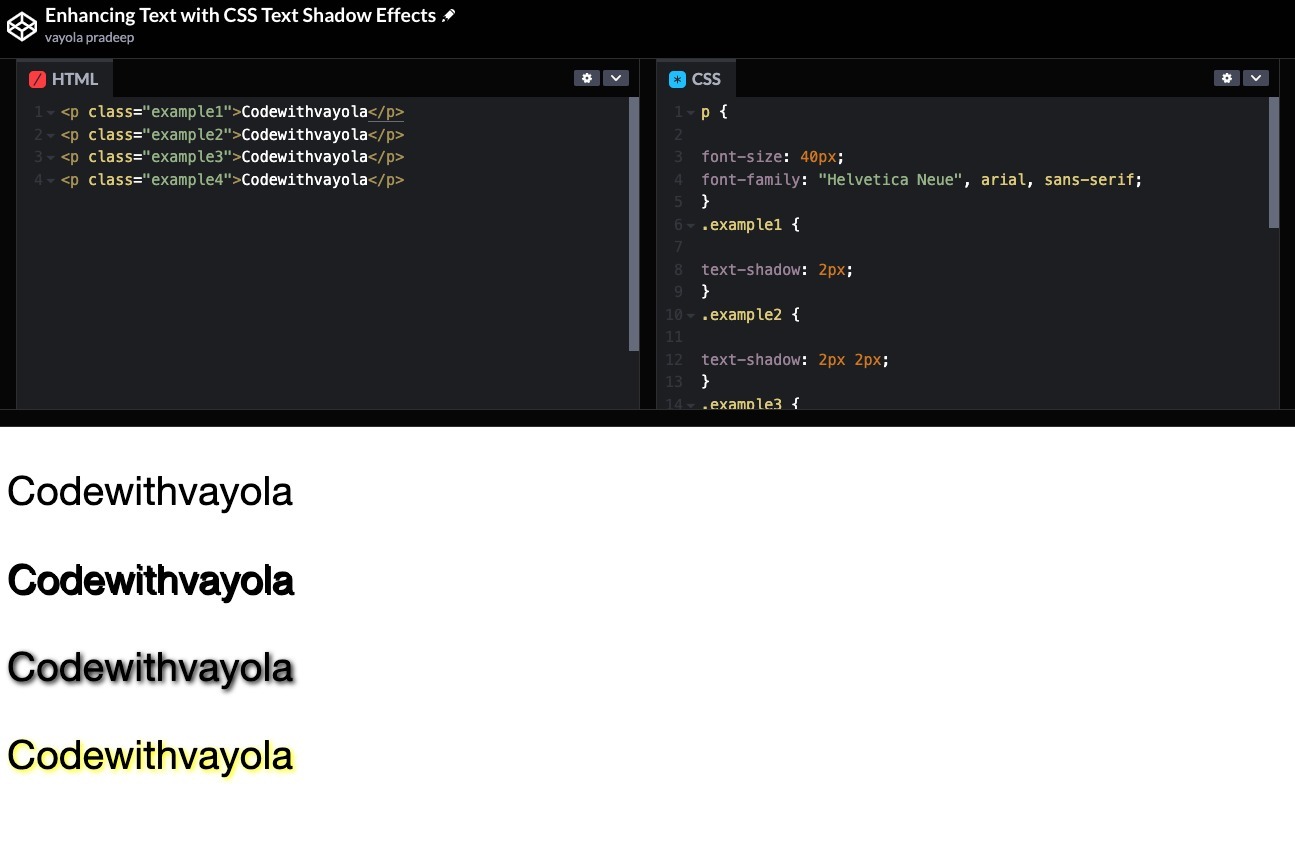Click the CSS editor vertical scrollbar
The image size is (1295, 842).
(1274, 162)
